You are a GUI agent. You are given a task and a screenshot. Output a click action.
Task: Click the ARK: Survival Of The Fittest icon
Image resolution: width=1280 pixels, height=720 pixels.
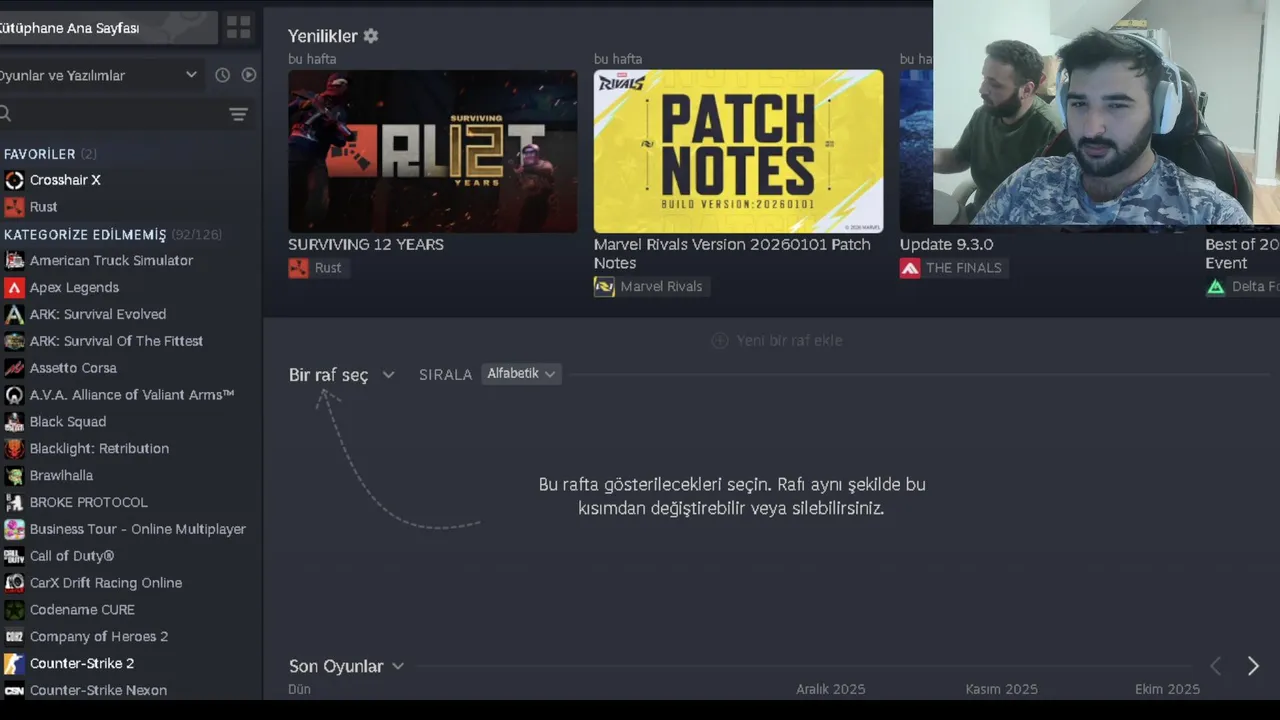click(14, 341)
